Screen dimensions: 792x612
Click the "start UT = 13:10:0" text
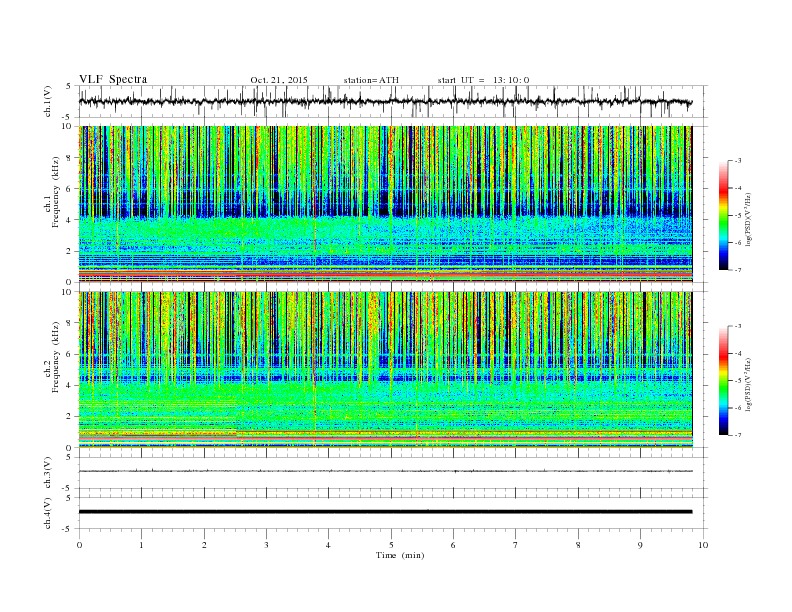pyautogui.click(x=483, y=80)
